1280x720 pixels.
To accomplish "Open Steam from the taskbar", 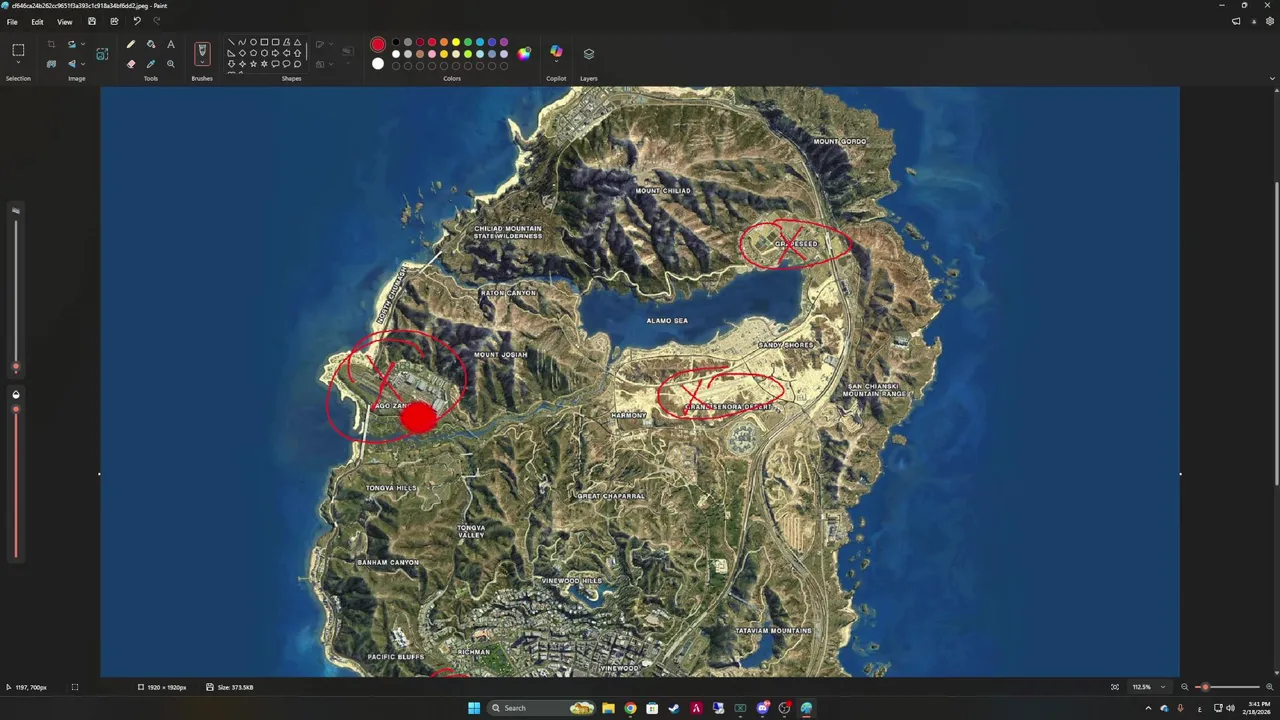I will point(674,708).
